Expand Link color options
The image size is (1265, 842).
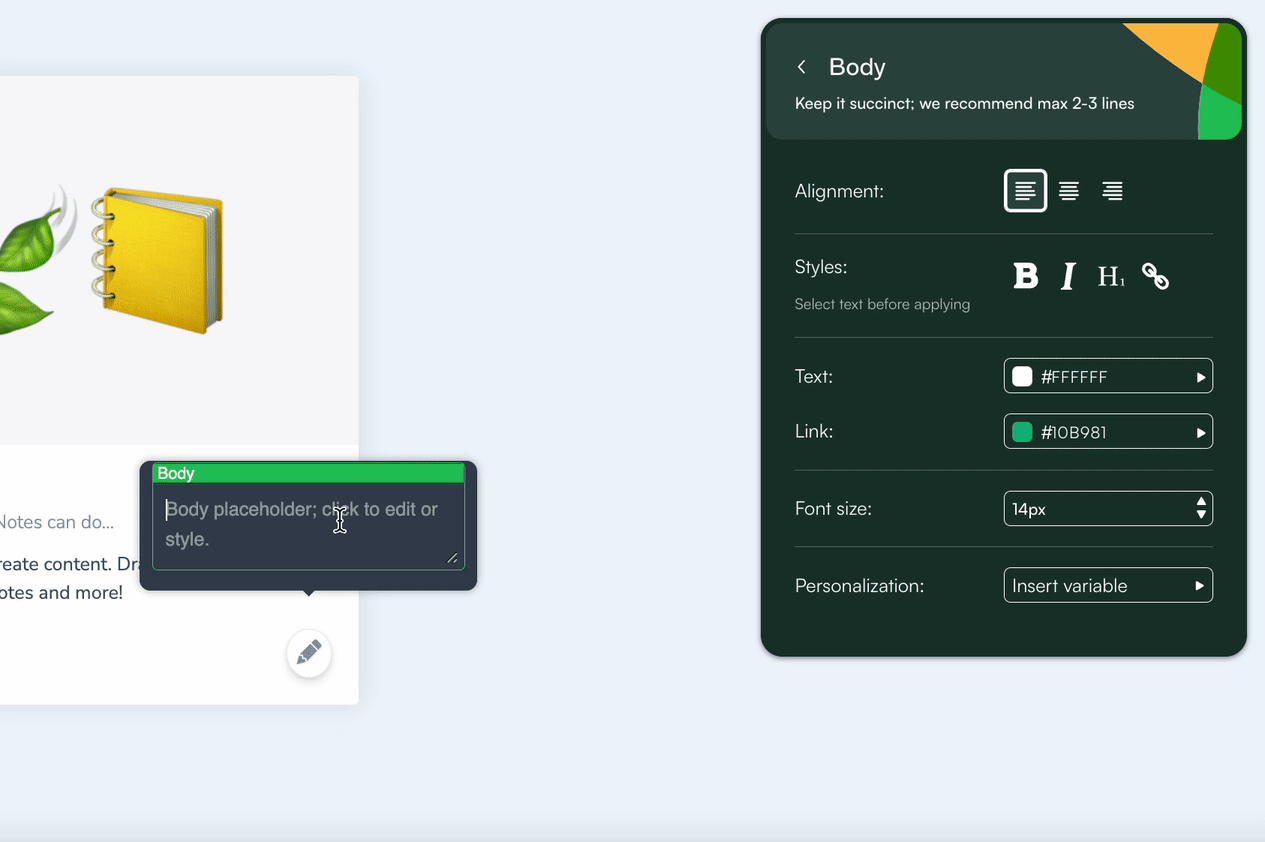point(1199,431)
